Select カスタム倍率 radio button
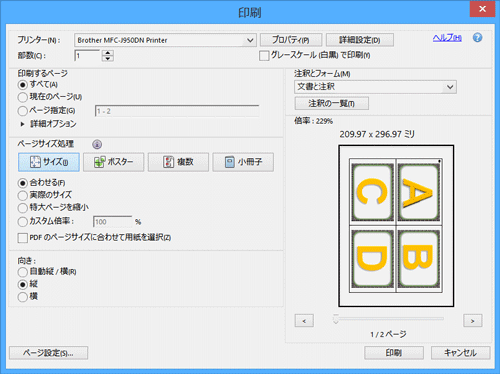This screenshot has width=500, height=374. pos(22,221)
